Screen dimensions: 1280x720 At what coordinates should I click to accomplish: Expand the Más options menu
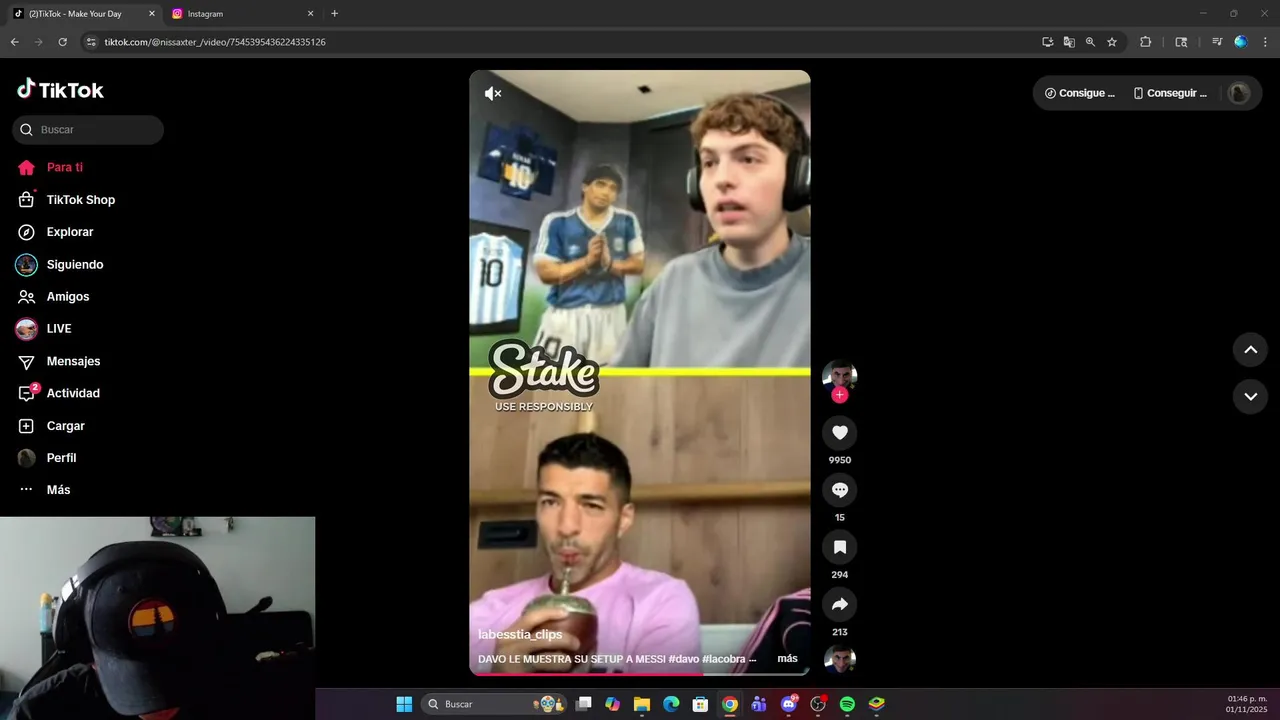point(44,490)
